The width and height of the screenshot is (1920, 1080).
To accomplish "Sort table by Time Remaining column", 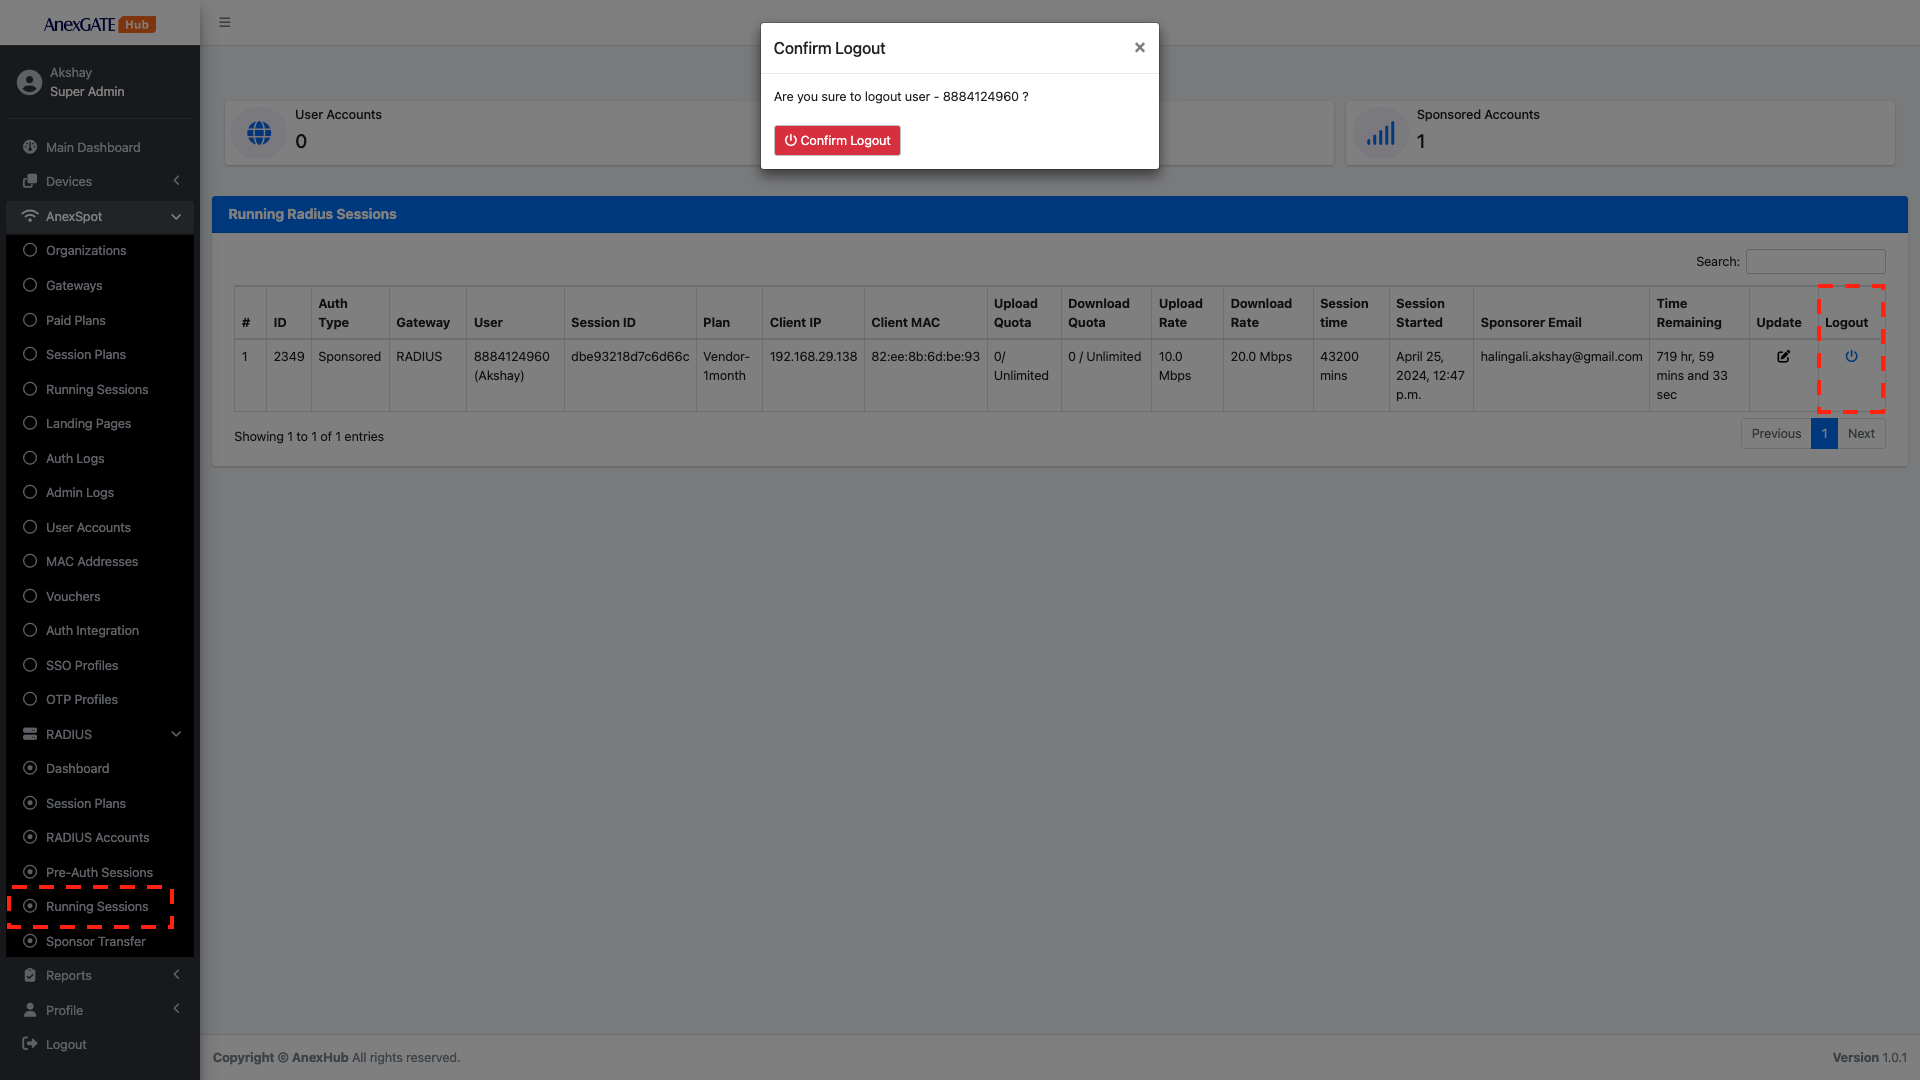I will point(1689,313).
